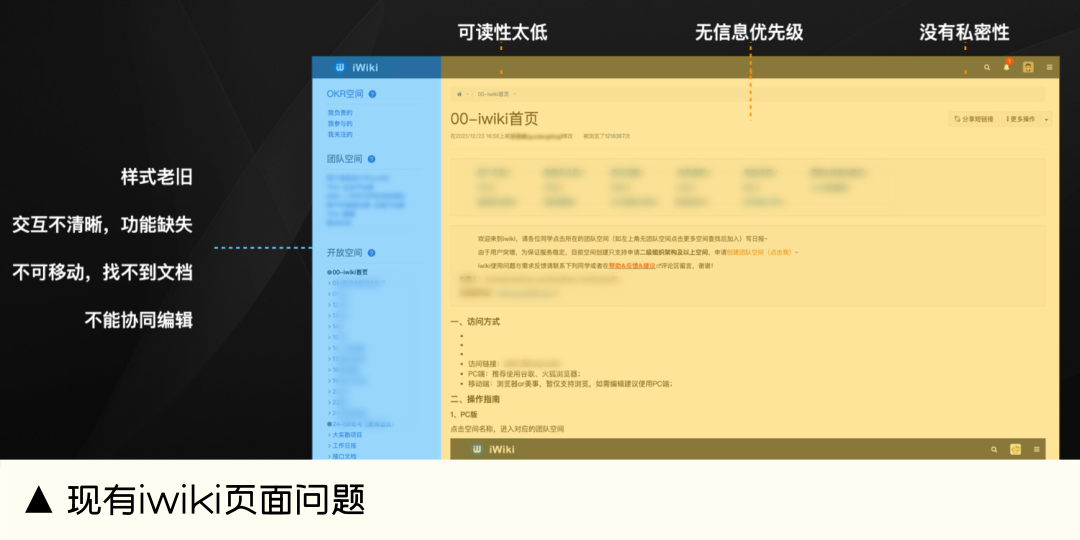Open the top-bar hamburger menu icon
Viewport: 1080px width, 540px height.
click(1050, 68)
